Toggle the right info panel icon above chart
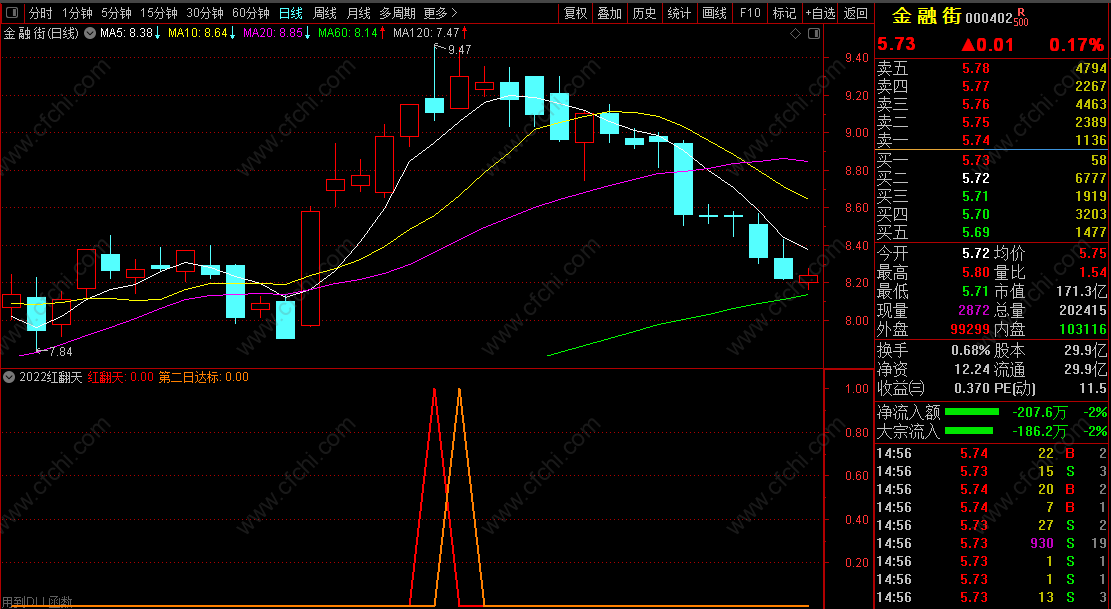 pos(814,33)
